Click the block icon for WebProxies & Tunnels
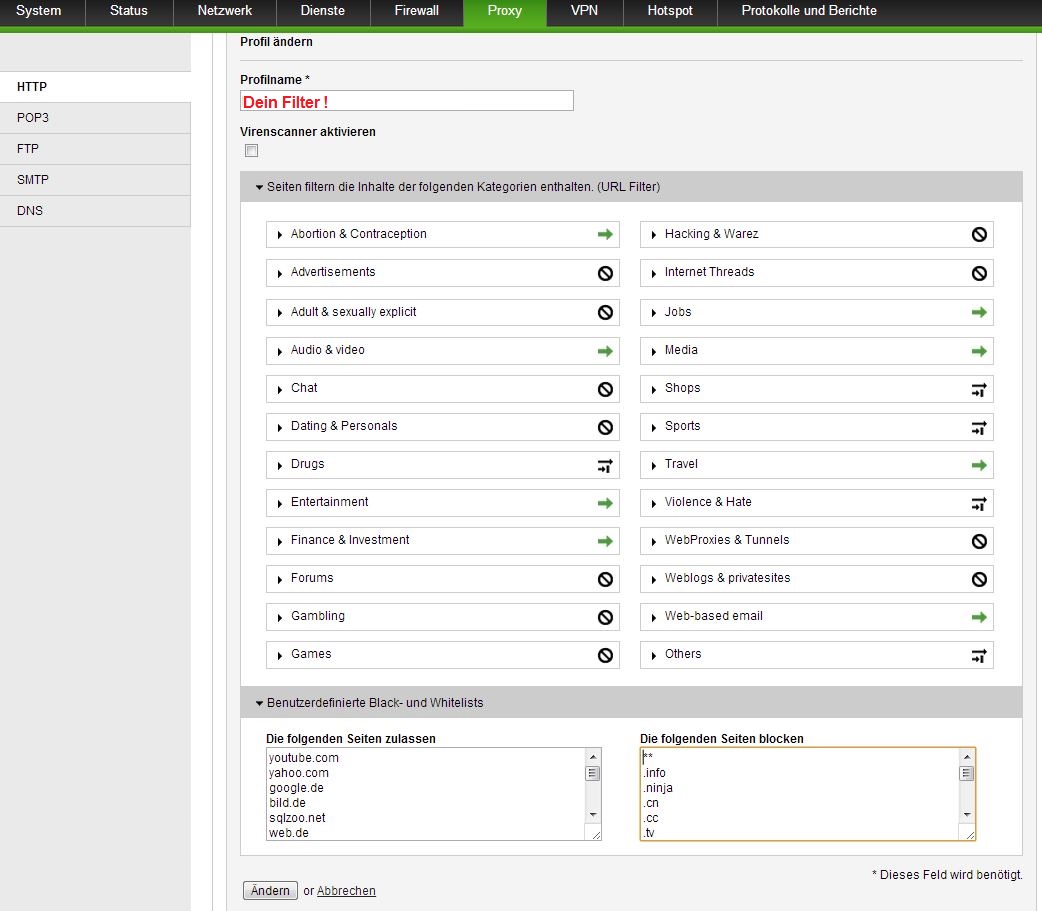Viewport: 1042px width, 911px height. point(979,541)
